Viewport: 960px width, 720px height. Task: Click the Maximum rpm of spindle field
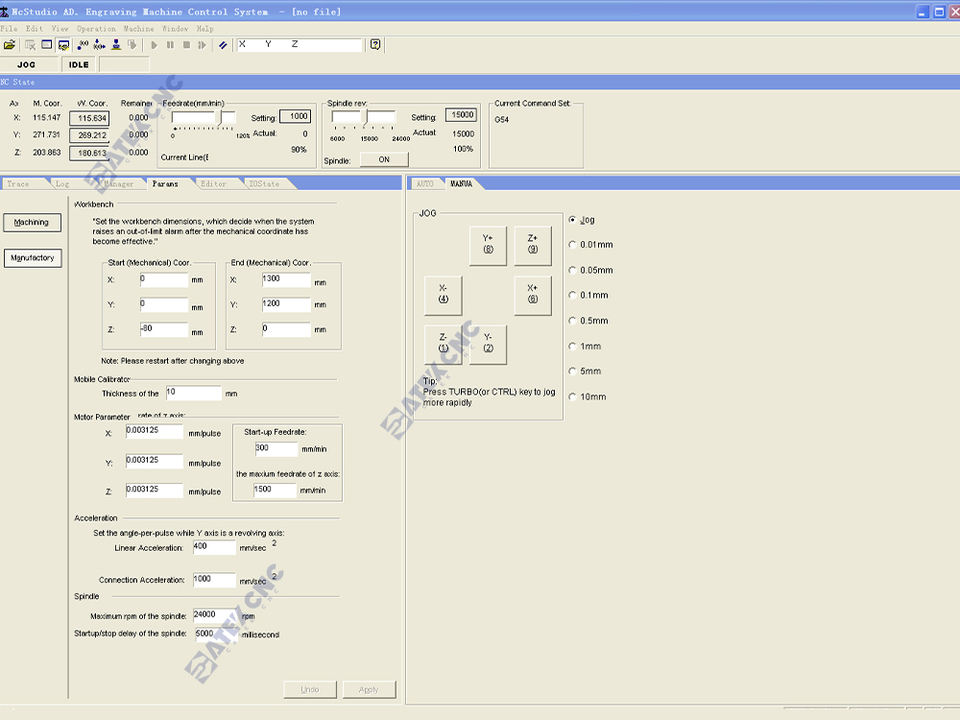coord(214,615)
